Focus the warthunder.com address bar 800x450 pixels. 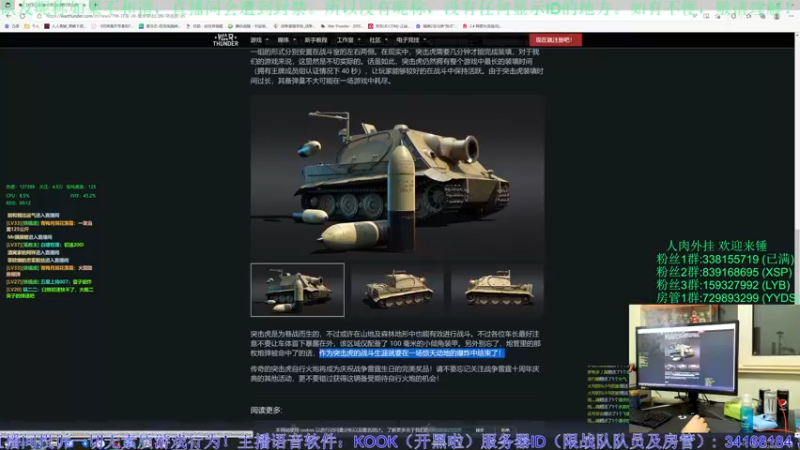[x=357, y=16]
